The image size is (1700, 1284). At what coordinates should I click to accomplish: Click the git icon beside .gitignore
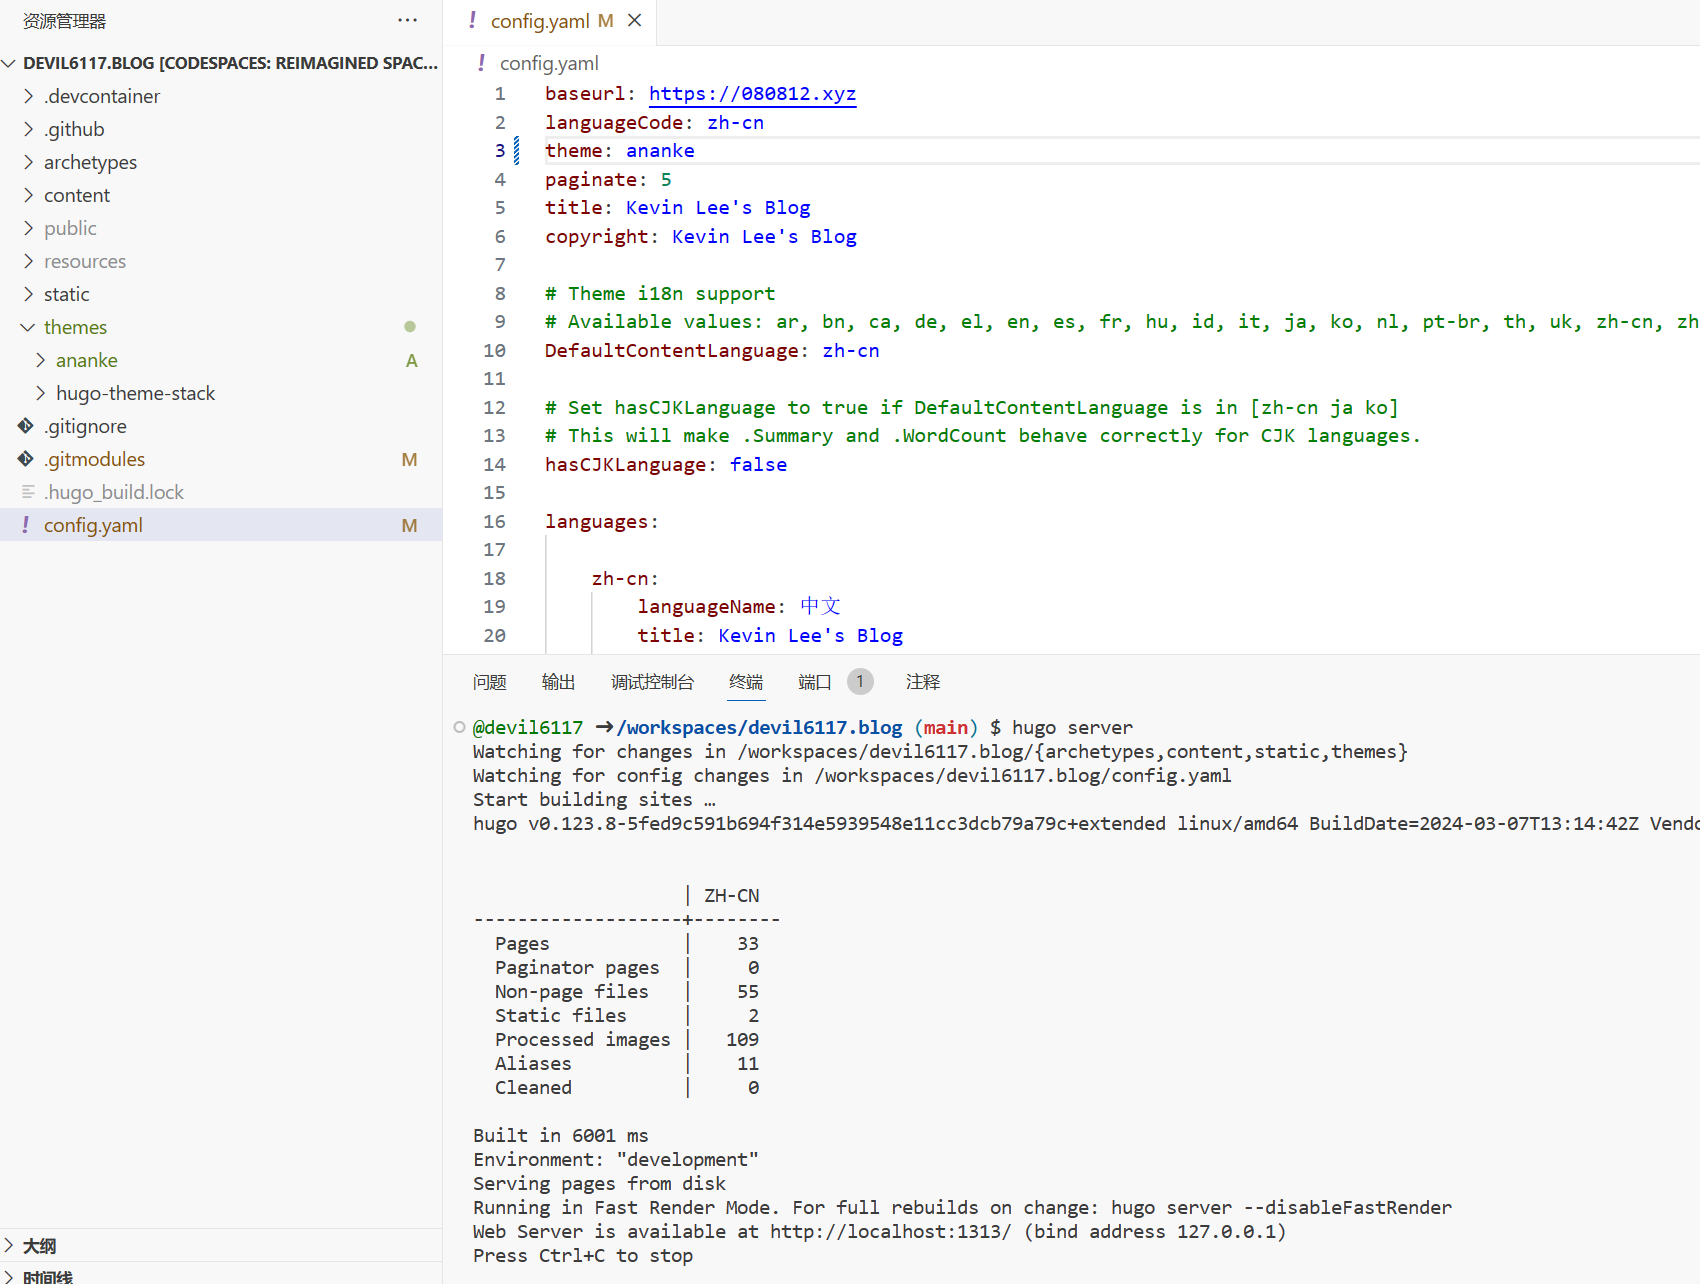coord(26,426)
